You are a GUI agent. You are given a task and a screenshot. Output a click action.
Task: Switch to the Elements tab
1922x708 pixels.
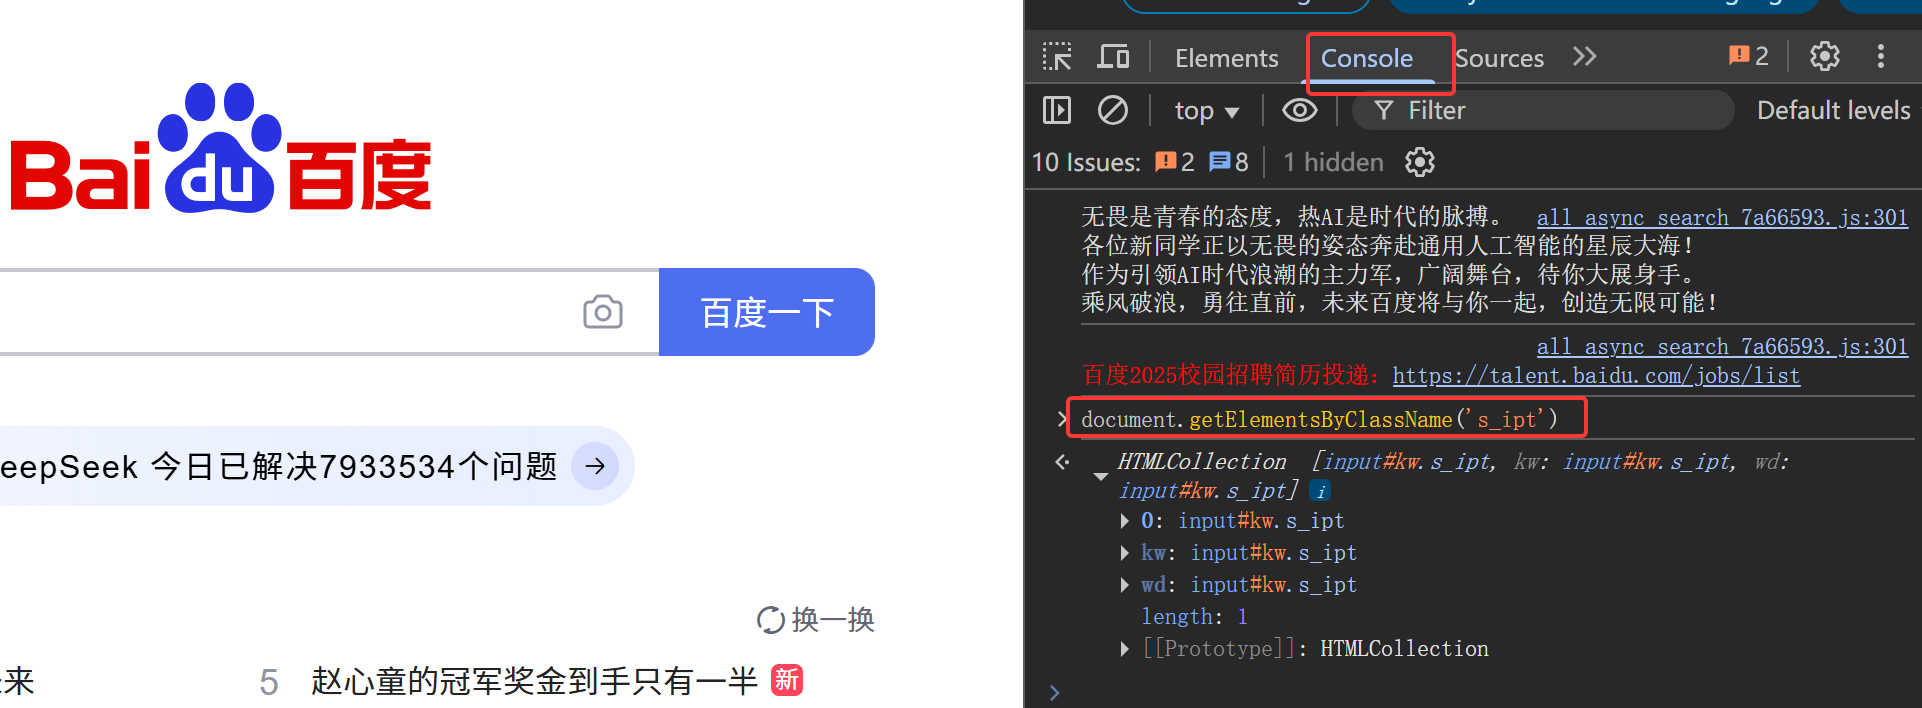1226,58
